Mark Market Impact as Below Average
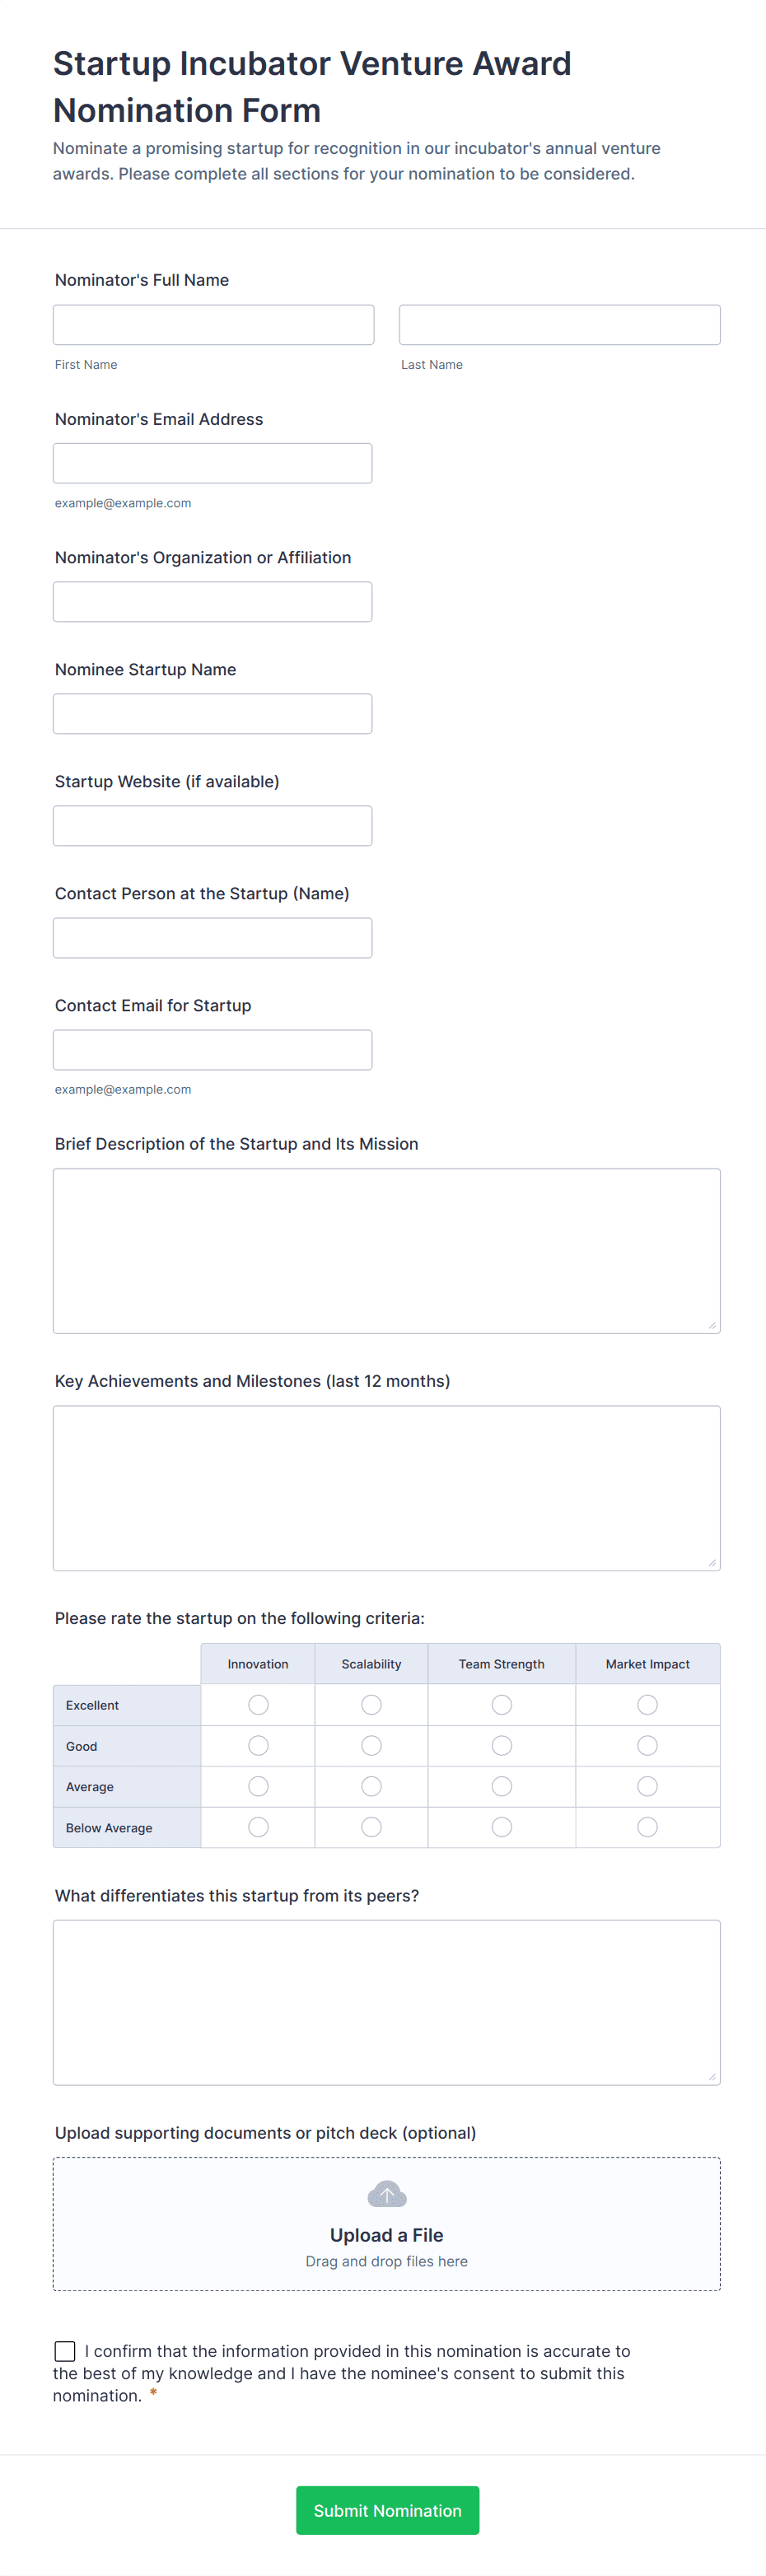 [648, 1827]
